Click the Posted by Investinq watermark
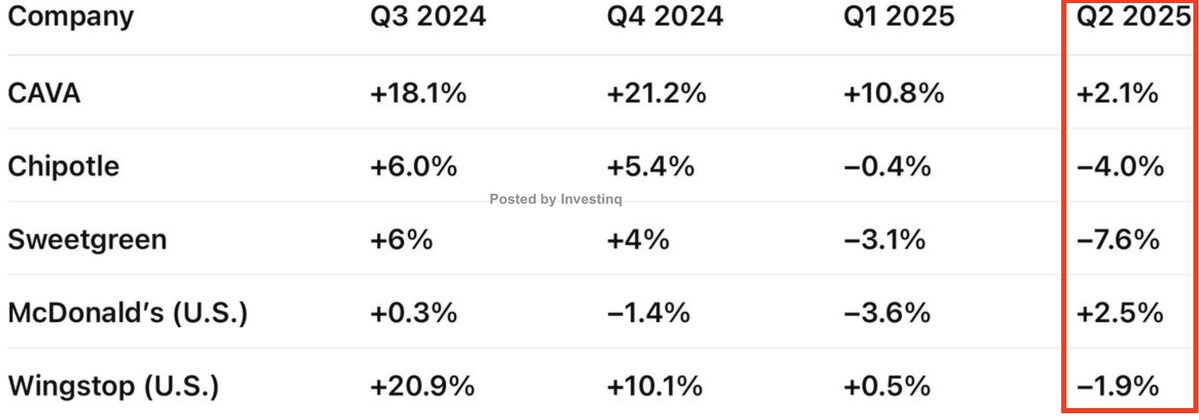 click(556, 199)
